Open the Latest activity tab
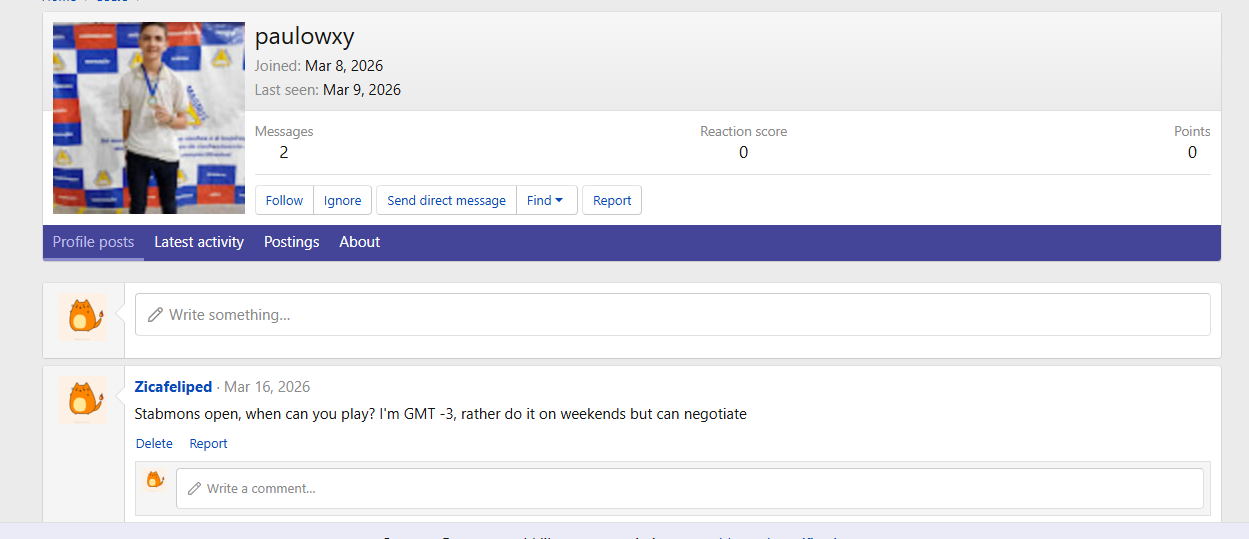 tap(199, 242)
